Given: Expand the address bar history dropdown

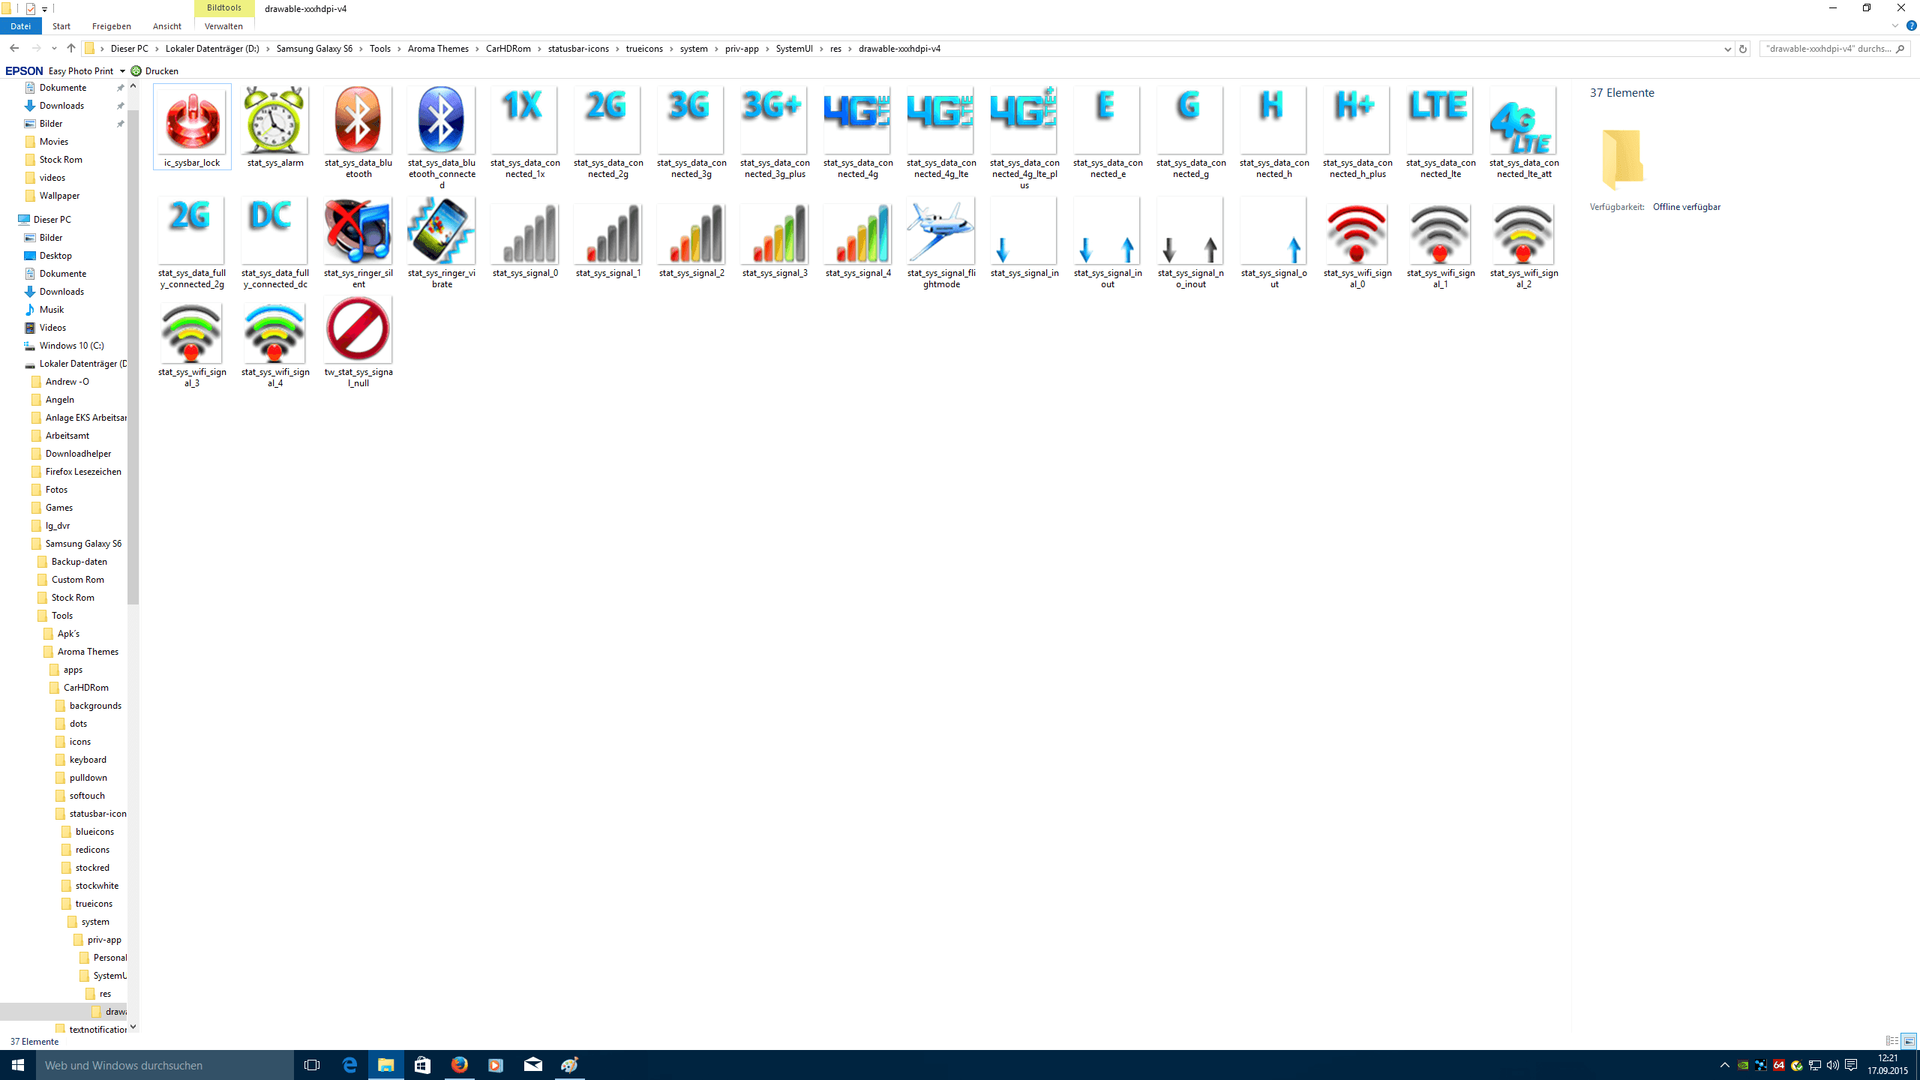Looking at the screenshot, I should [1727, 48].
